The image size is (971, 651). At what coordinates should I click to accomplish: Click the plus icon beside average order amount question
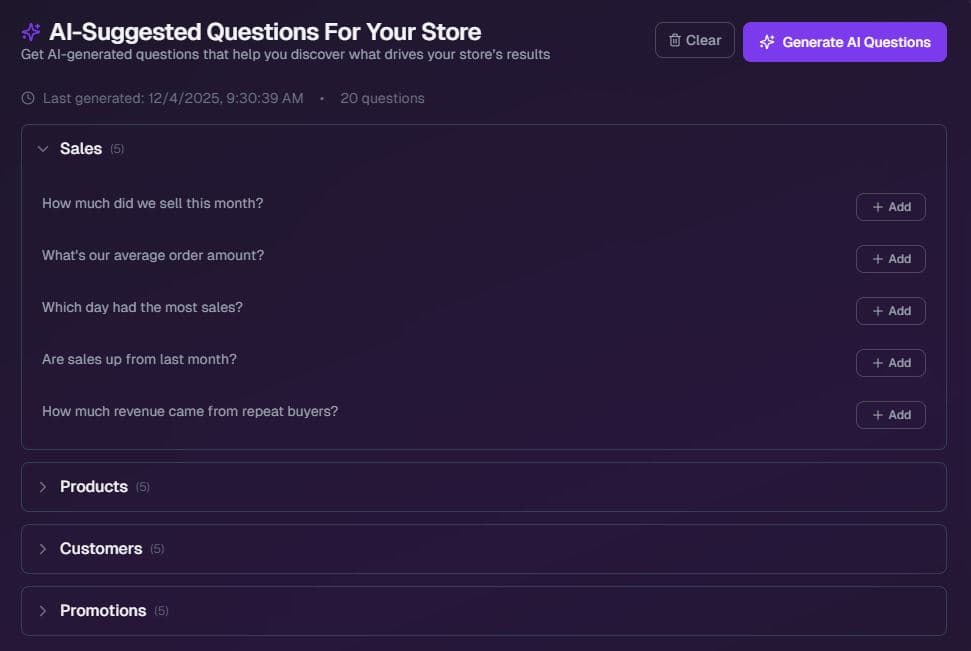[x=878, y=259]
